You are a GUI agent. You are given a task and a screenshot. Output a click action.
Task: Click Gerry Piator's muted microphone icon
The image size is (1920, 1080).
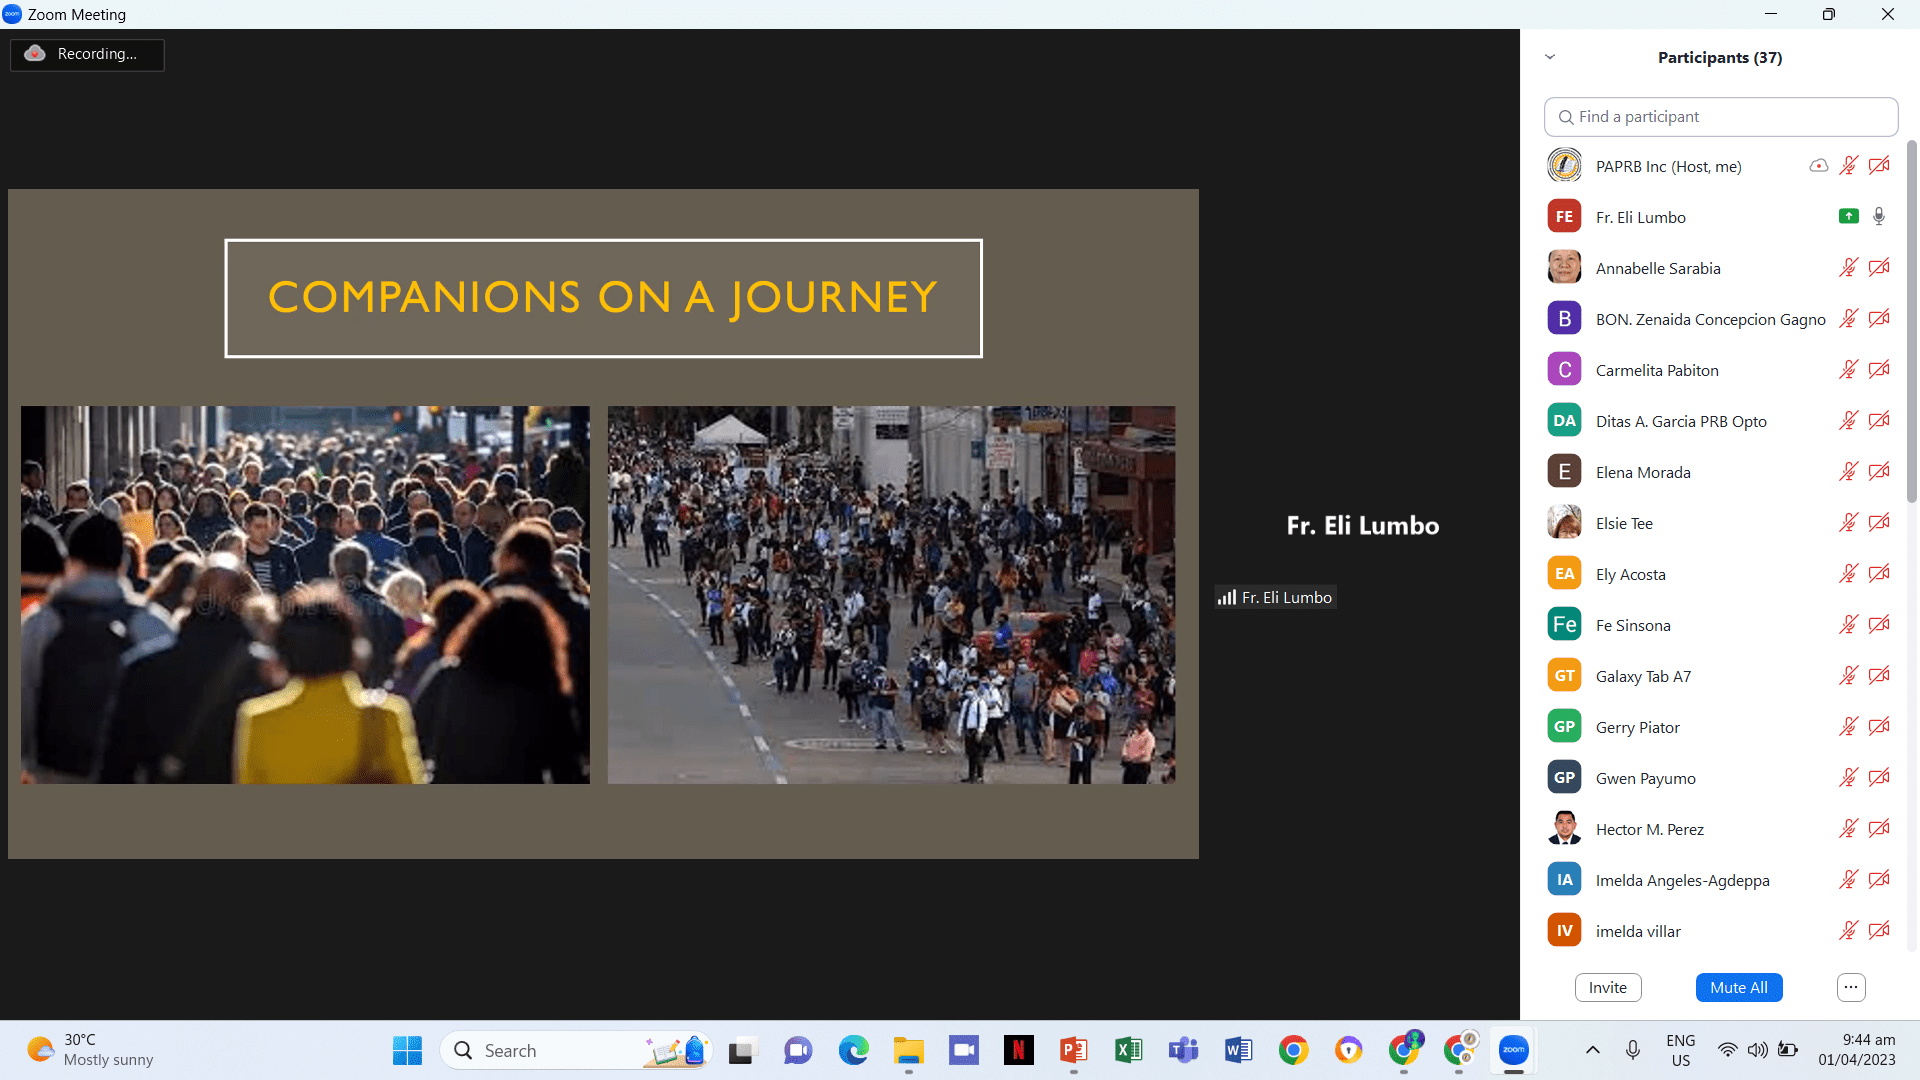coord(1848,727)
